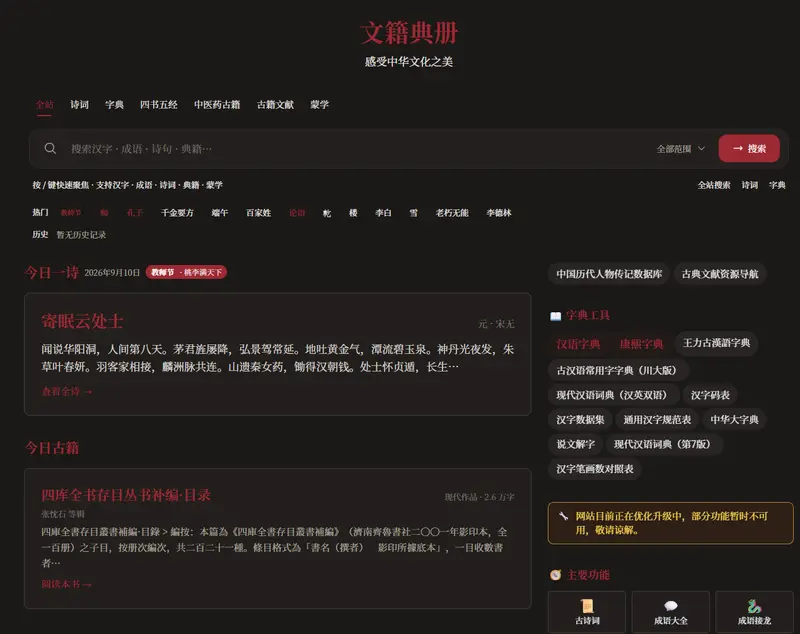Click the red 搜索 button

[749, 148]
